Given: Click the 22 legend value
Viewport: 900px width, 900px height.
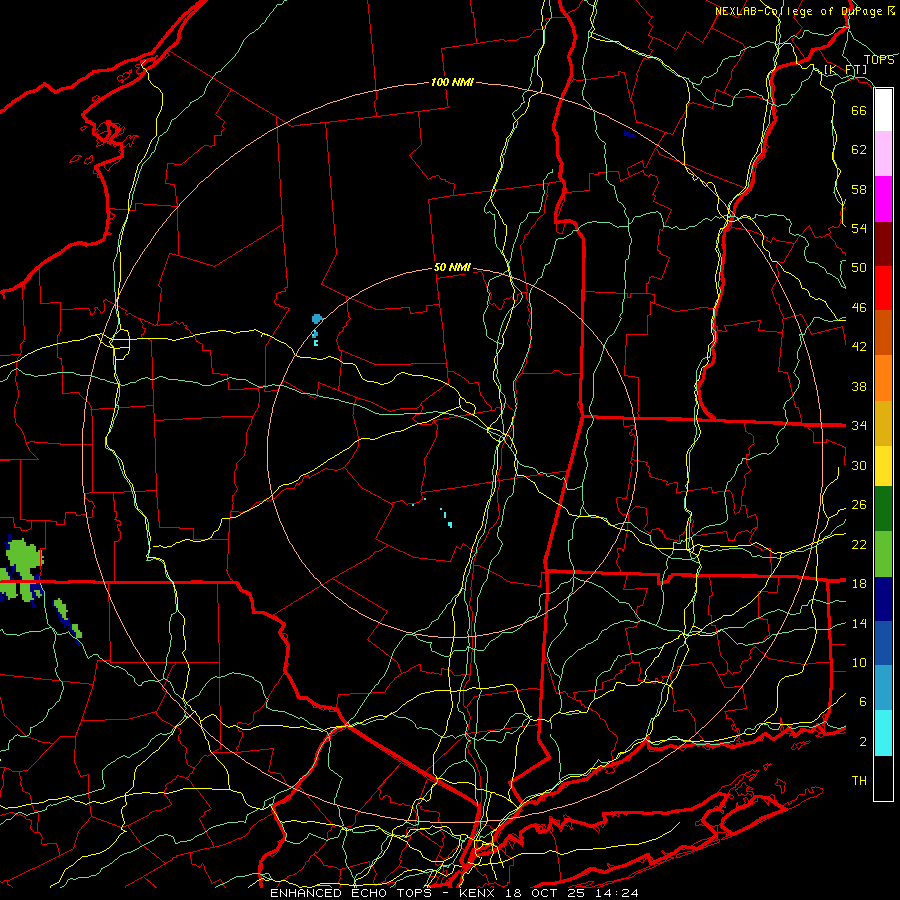Looking at the screenshot, I should click(x=859, y=545).
